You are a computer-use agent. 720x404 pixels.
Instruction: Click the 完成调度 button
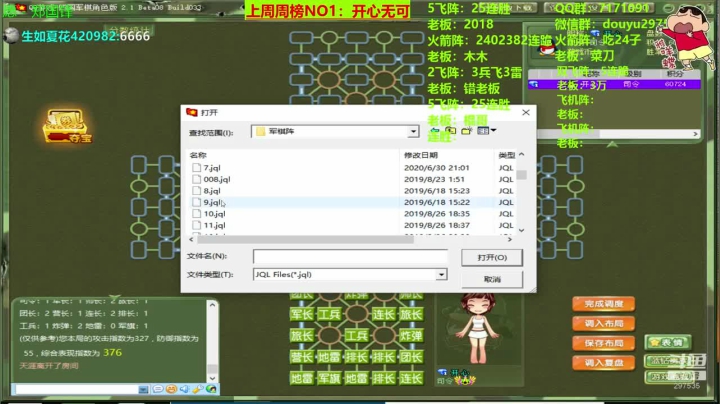[603, 304]
